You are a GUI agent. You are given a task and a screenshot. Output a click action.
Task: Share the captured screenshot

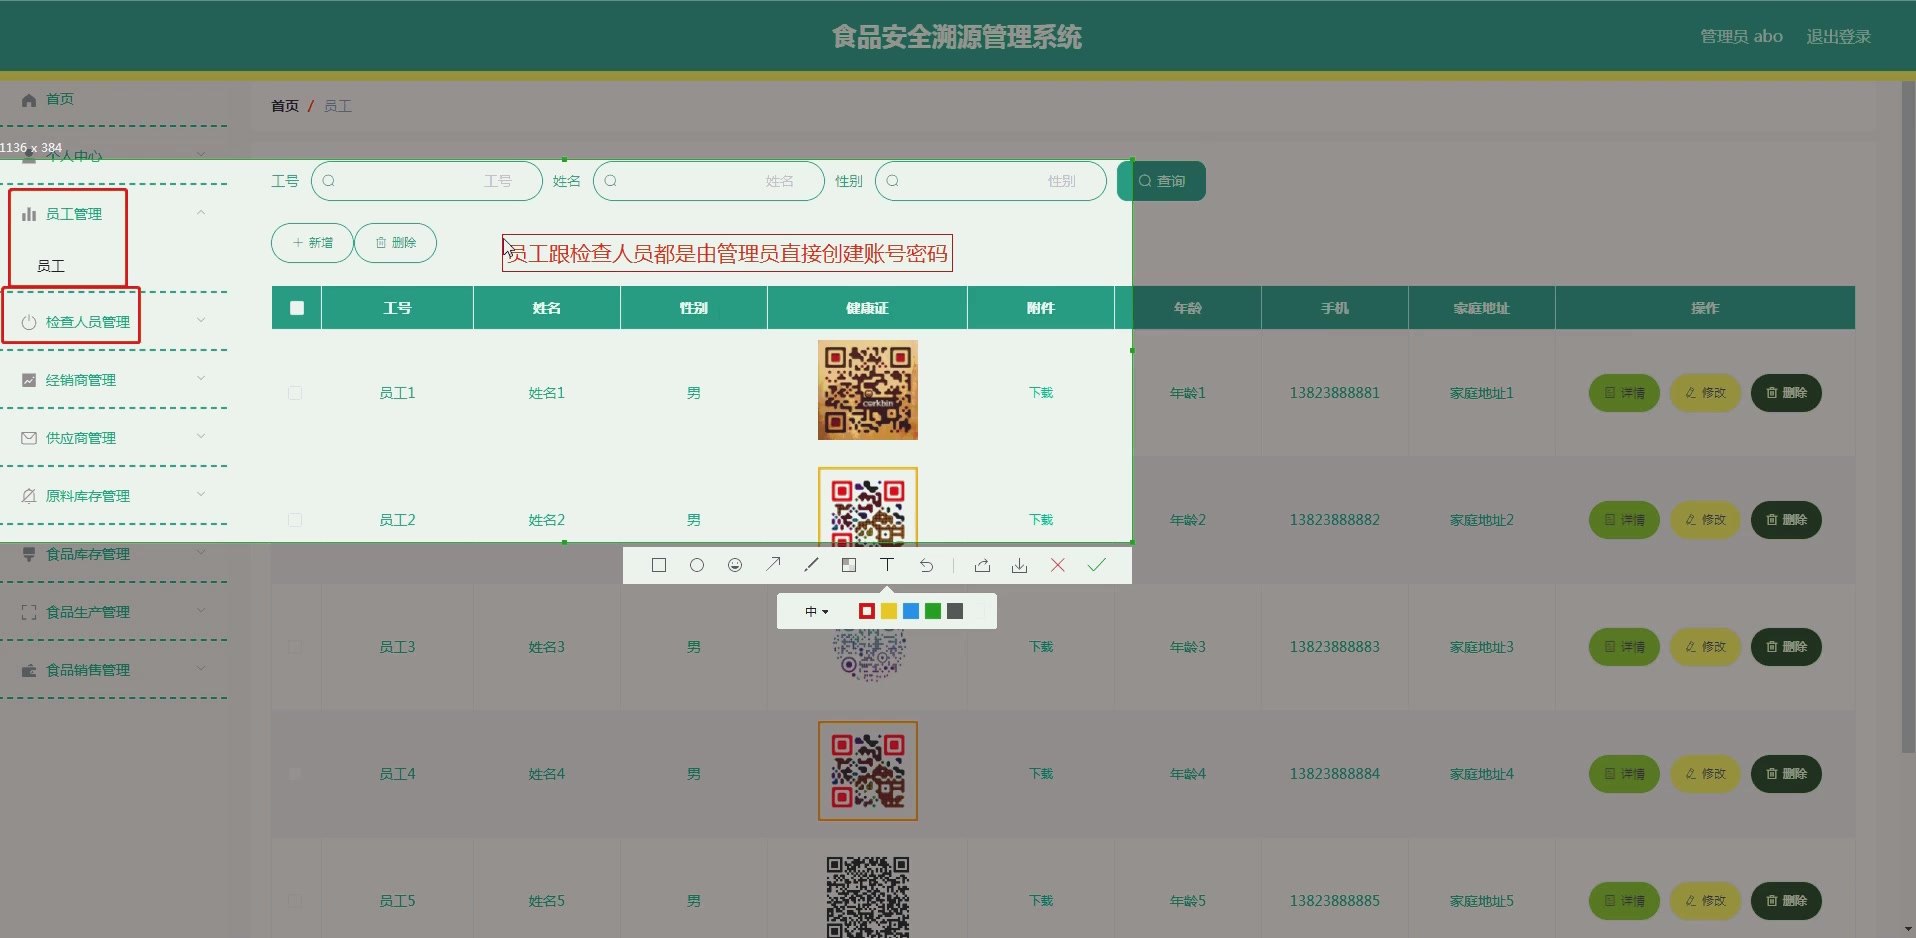(982, 565)
